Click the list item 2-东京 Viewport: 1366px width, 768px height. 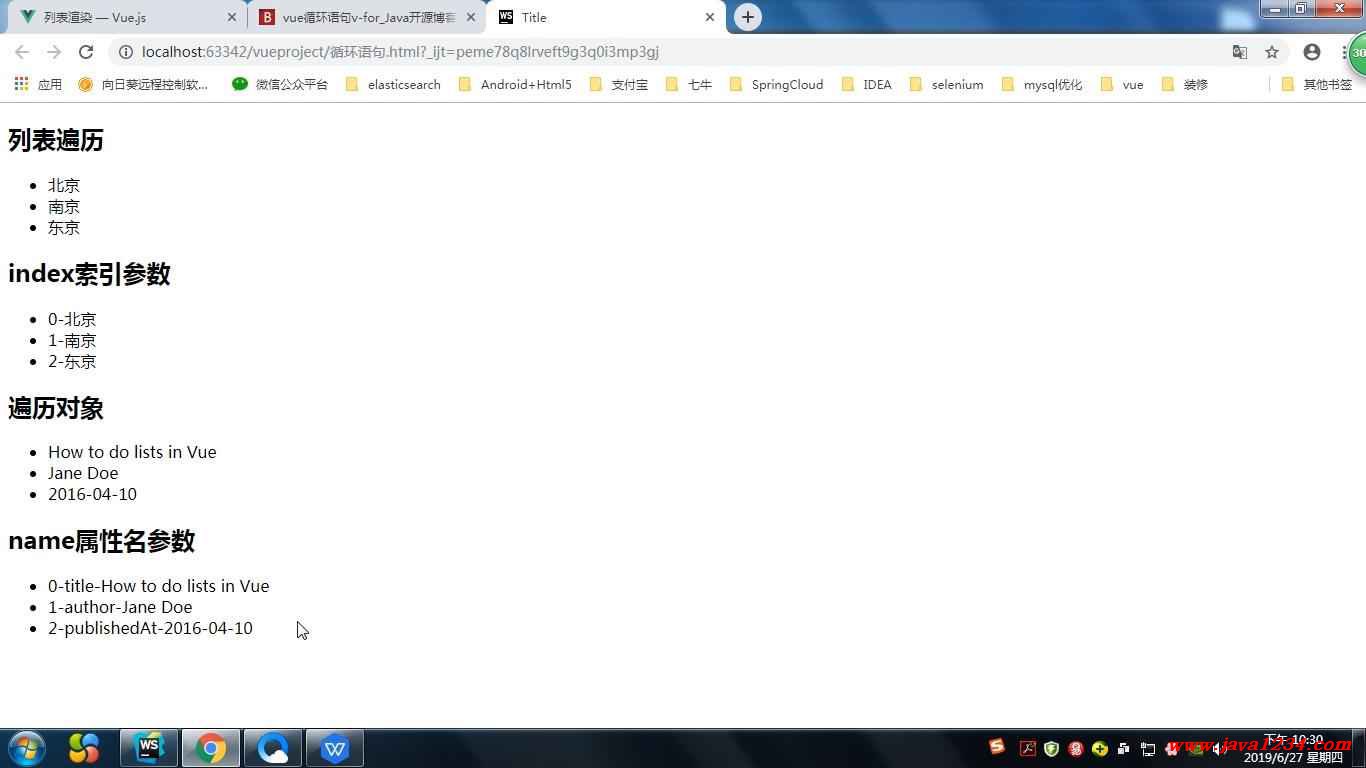tap(72, 361)
